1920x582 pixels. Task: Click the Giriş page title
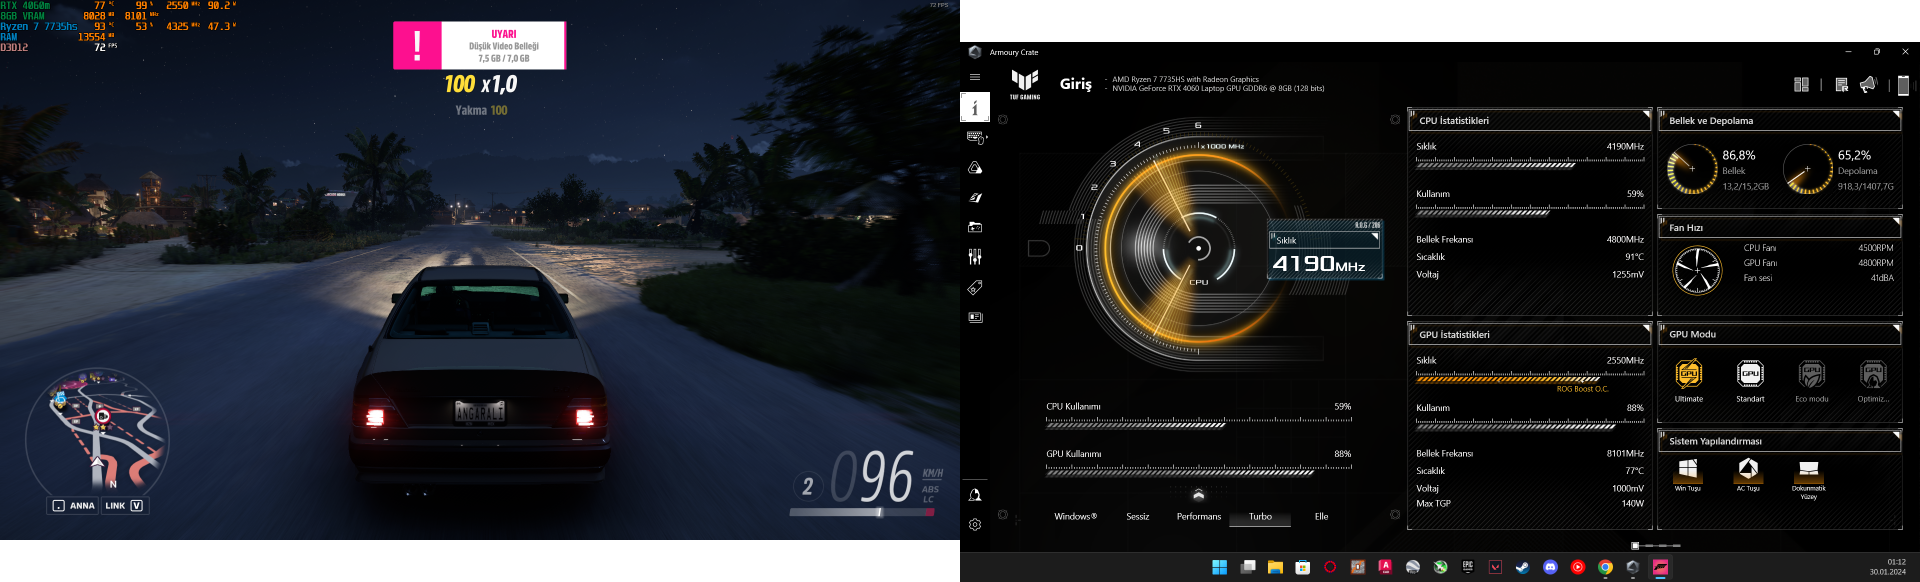(x=1076, y=84)
